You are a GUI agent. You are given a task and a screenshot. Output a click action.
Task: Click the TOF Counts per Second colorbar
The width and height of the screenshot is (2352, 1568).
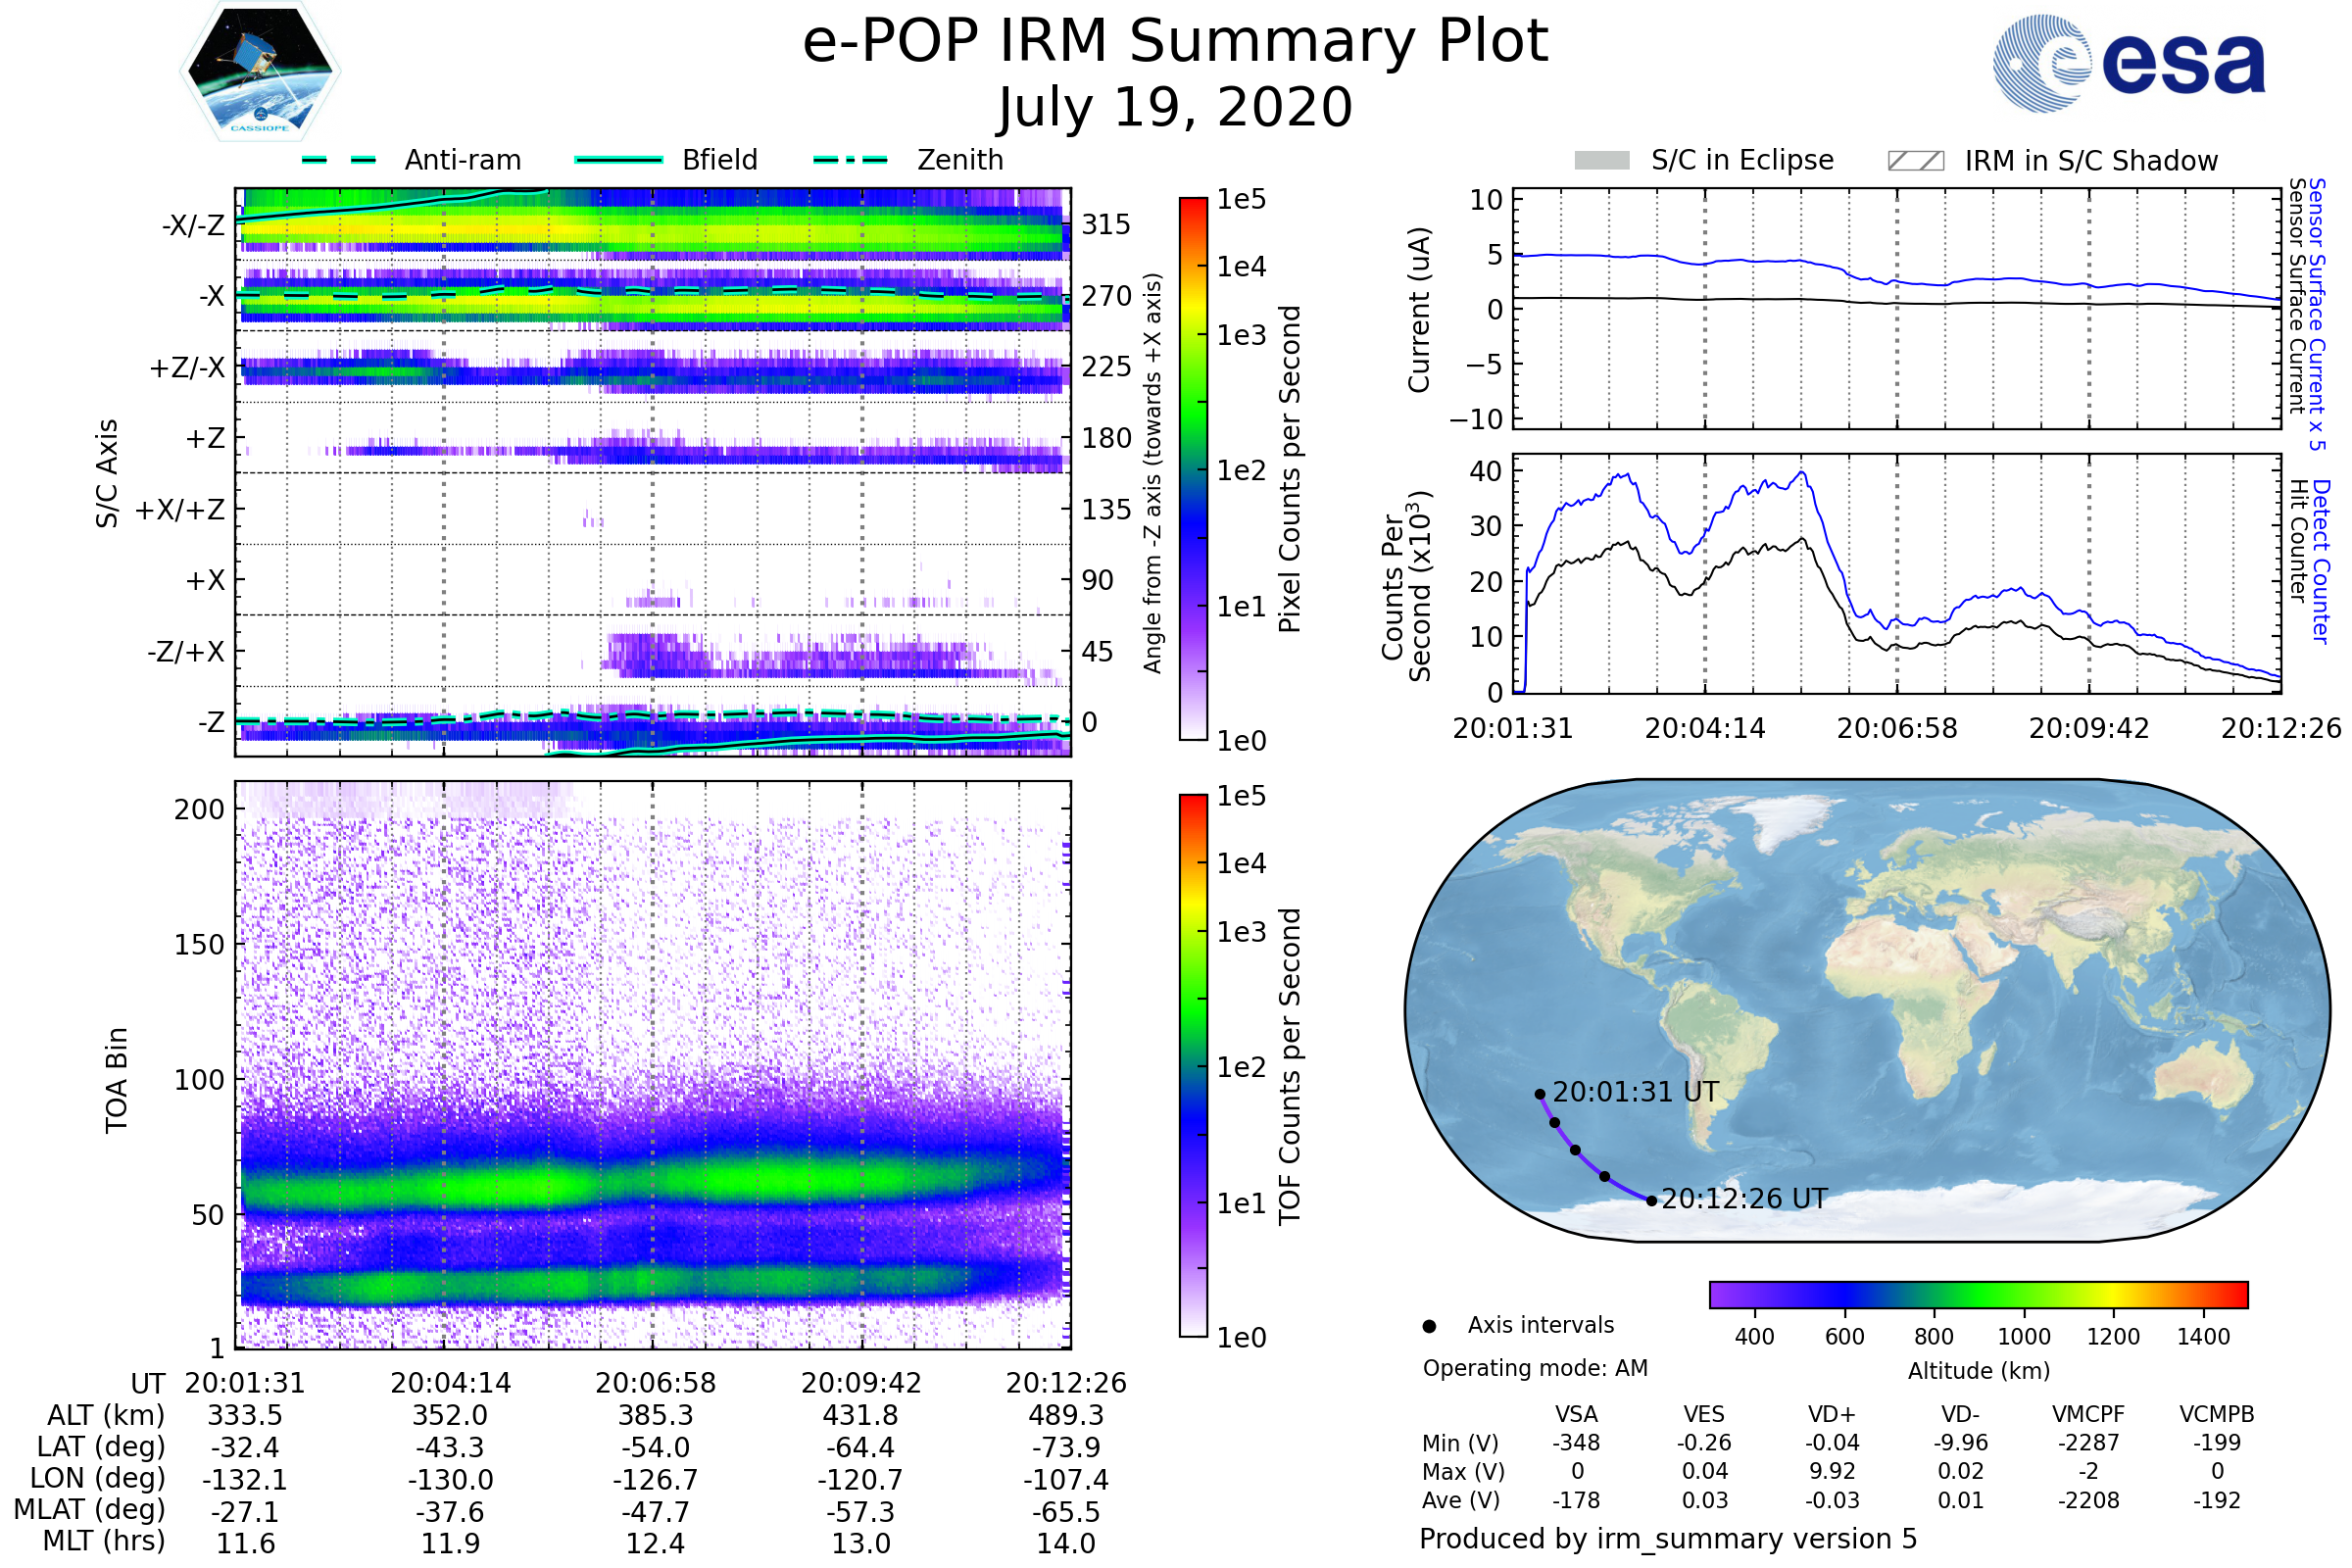(x=1193, y=1065)
